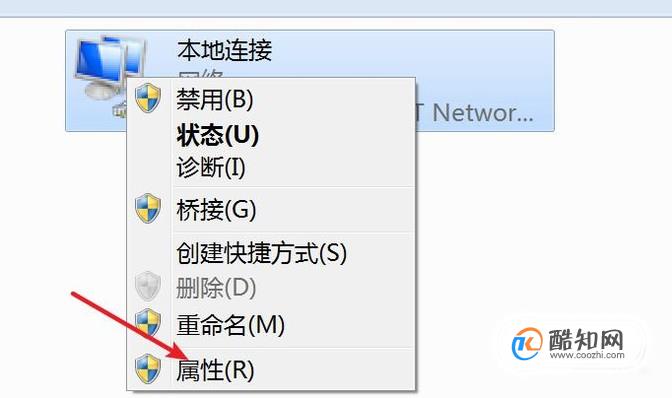Image resolution: width=672 pixels, height=398 pixels.
Task: Click the 本地连接 connection name label
Action: click(x=225, y=50)
